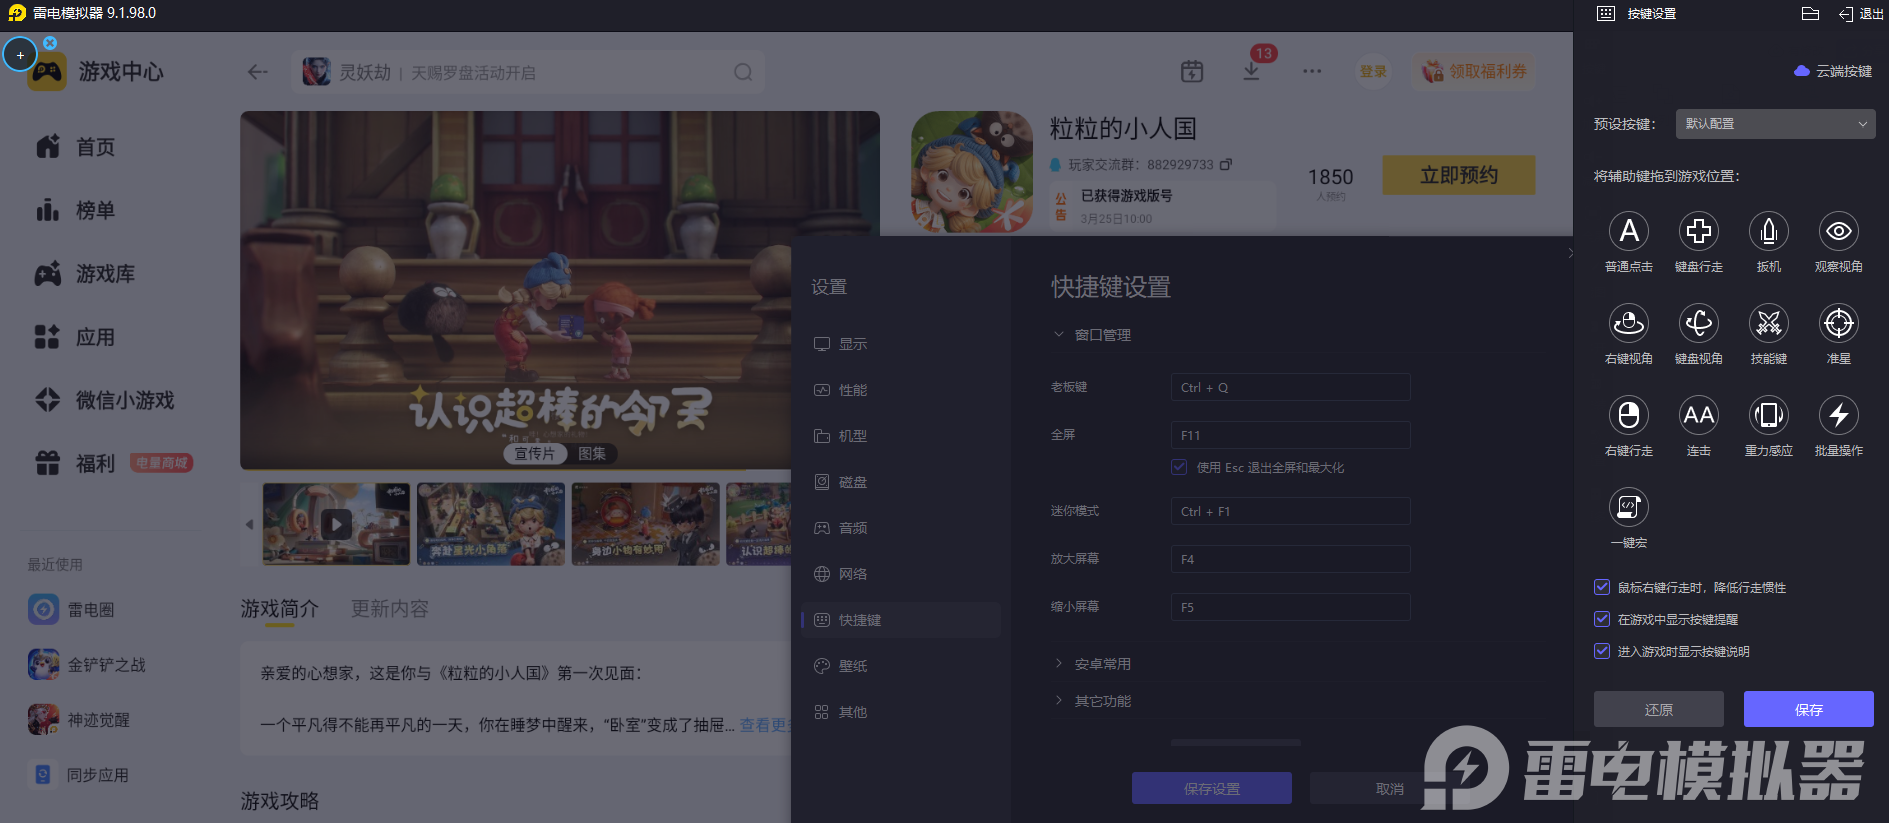Select the 连击 combo AA icon
Viewport: 1889px width, 823px height.
1699,415
